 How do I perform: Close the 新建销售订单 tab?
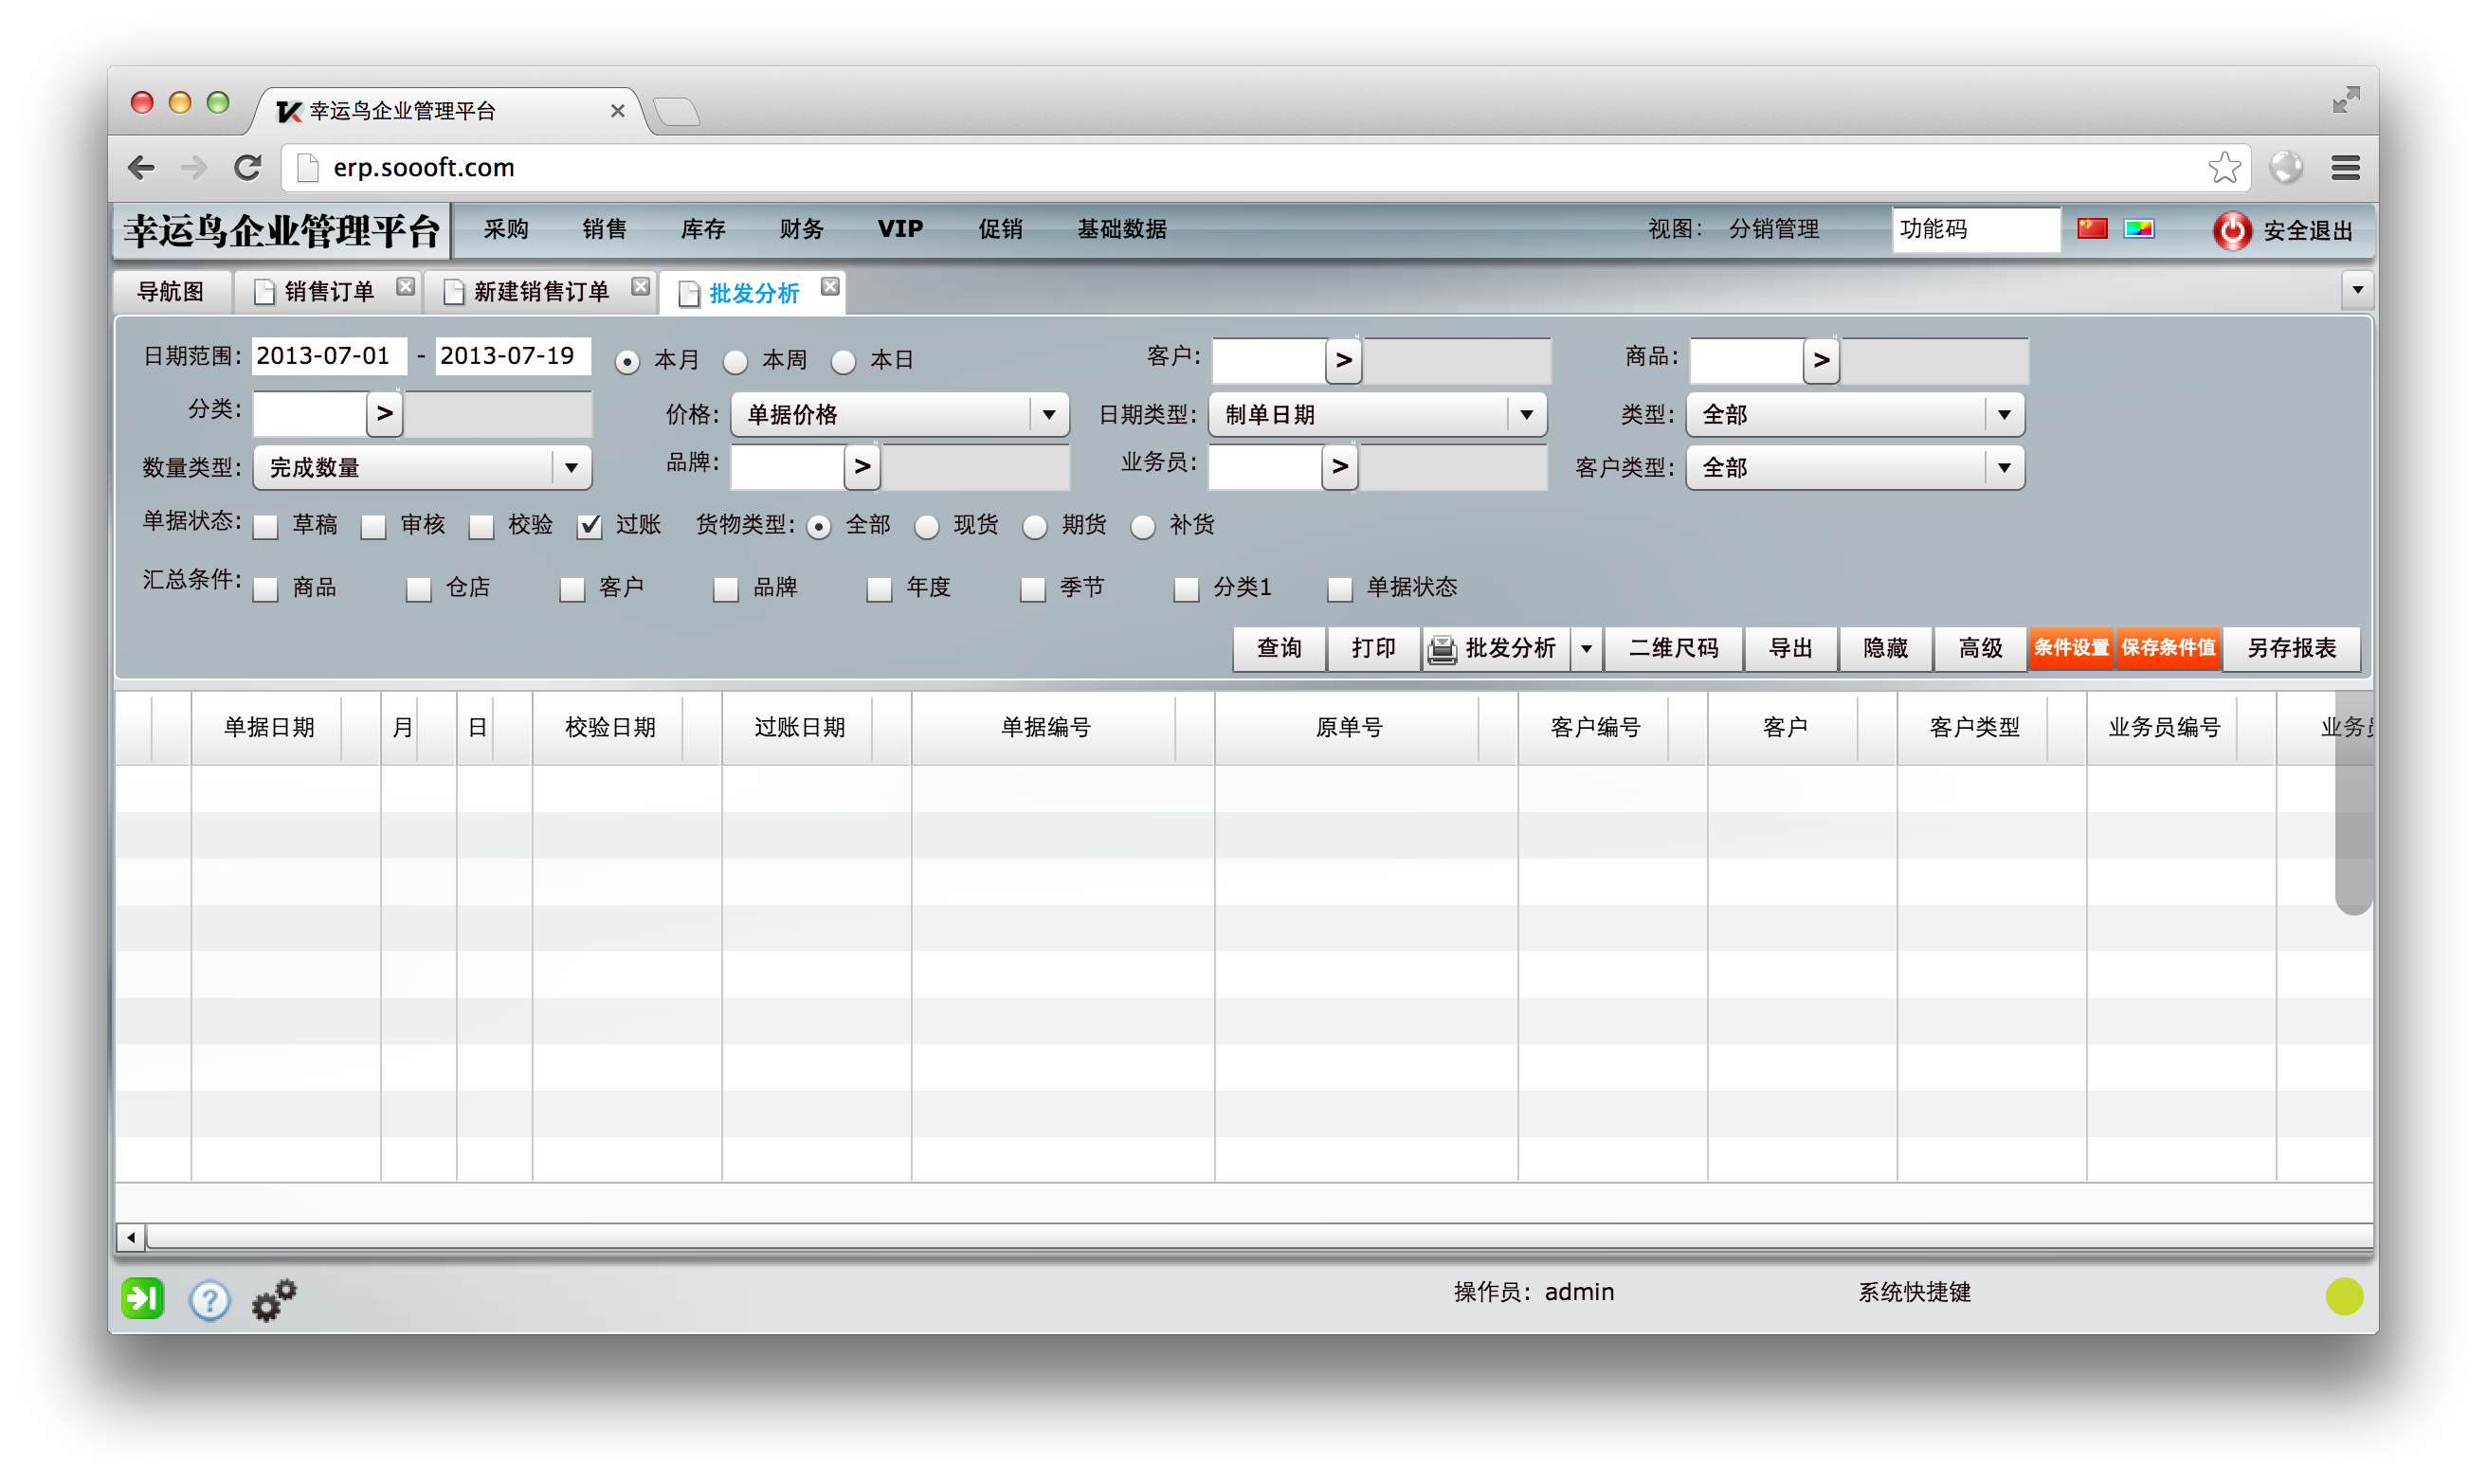641,287
